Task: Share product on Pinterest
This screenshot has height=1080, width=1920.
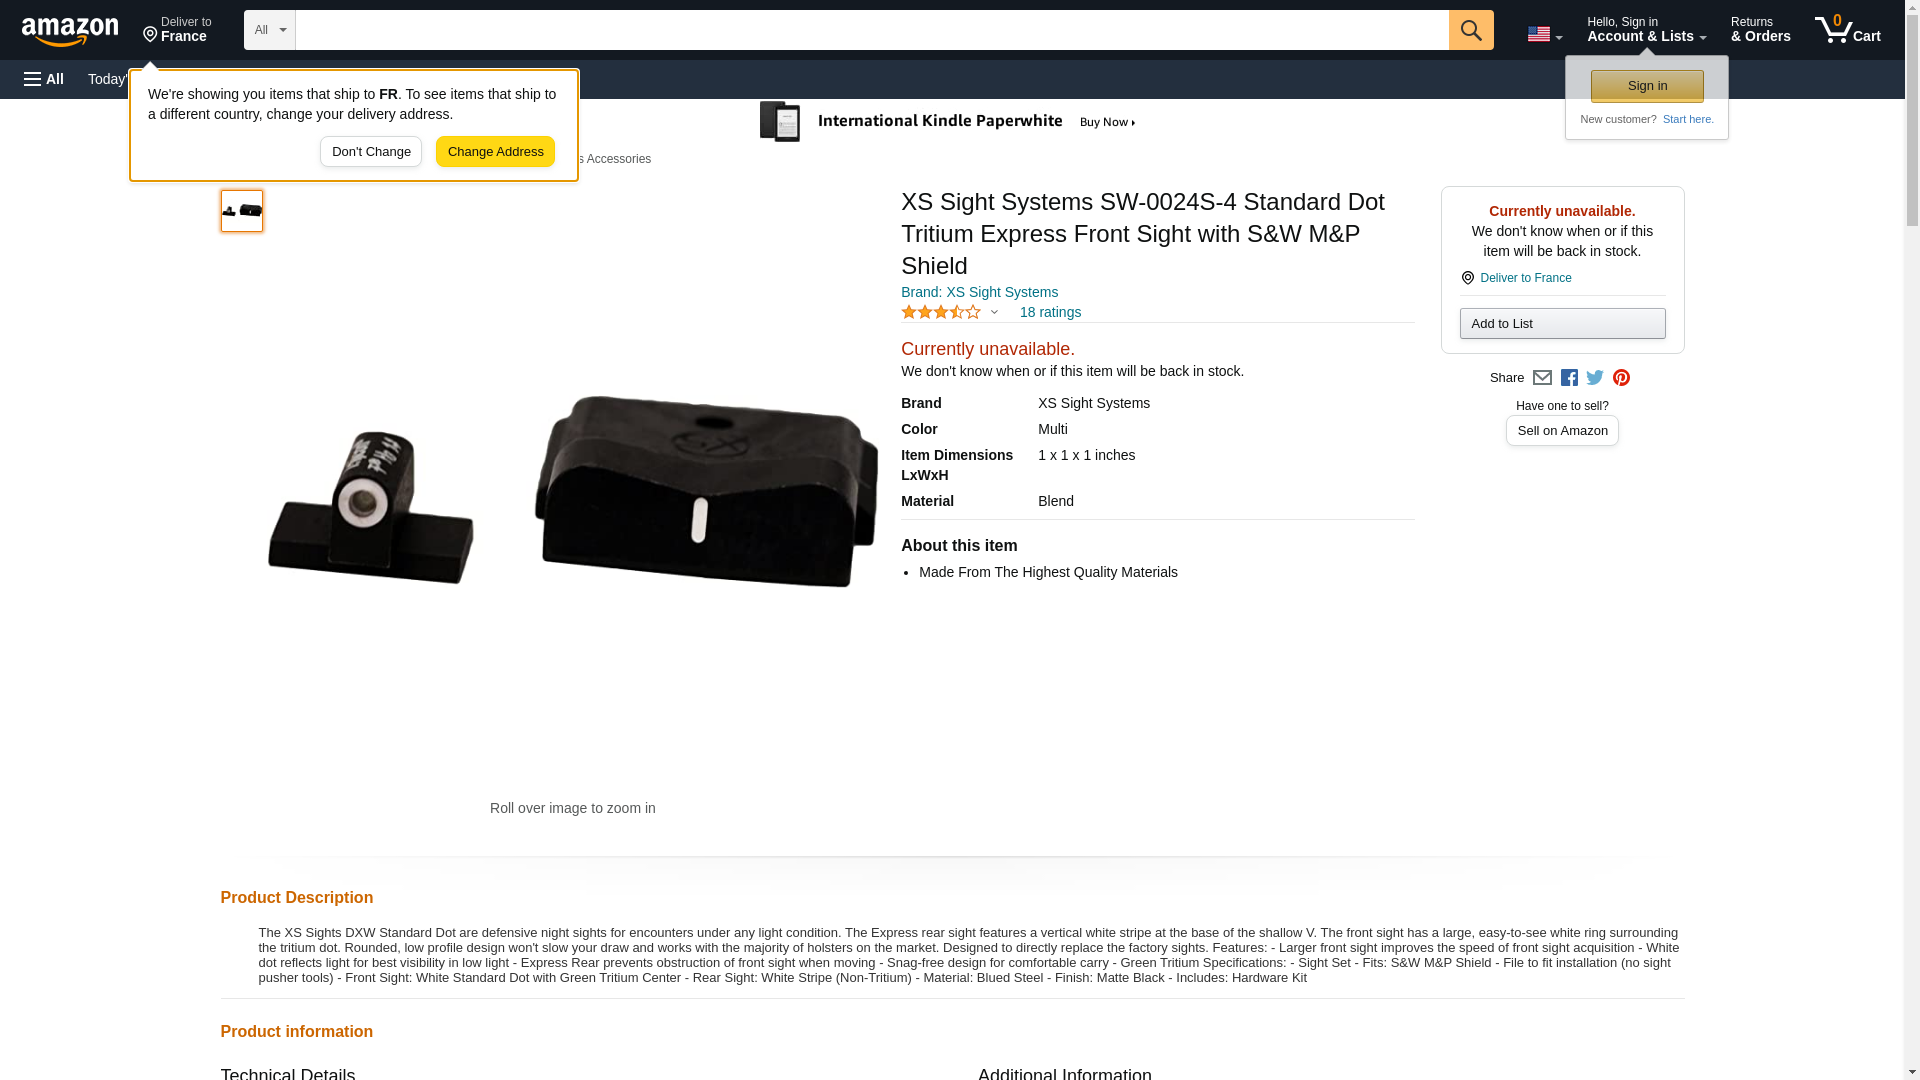Action: (x=1621, y=378)
